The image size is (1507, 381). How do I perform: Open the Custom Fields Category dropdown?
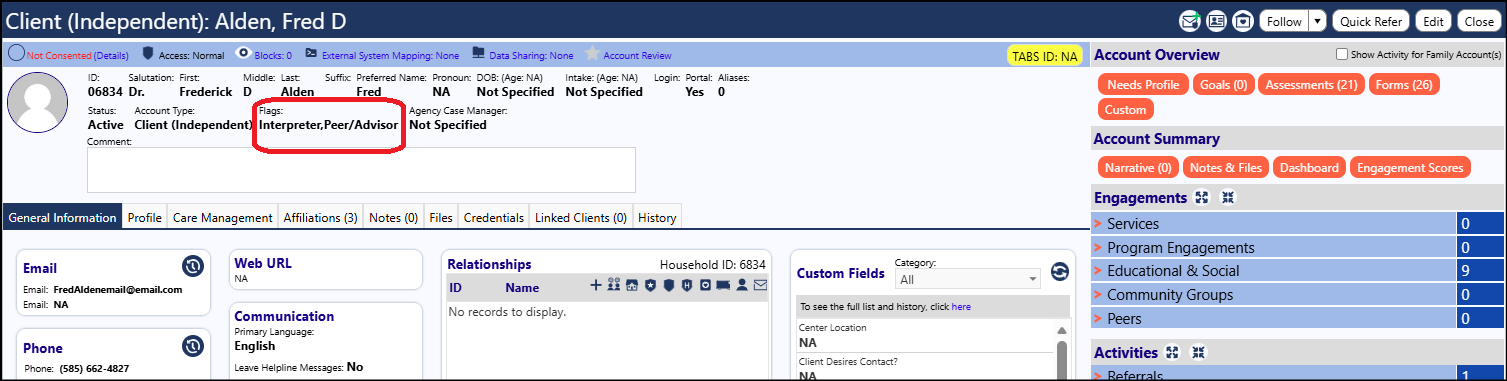tap(967, 280)
